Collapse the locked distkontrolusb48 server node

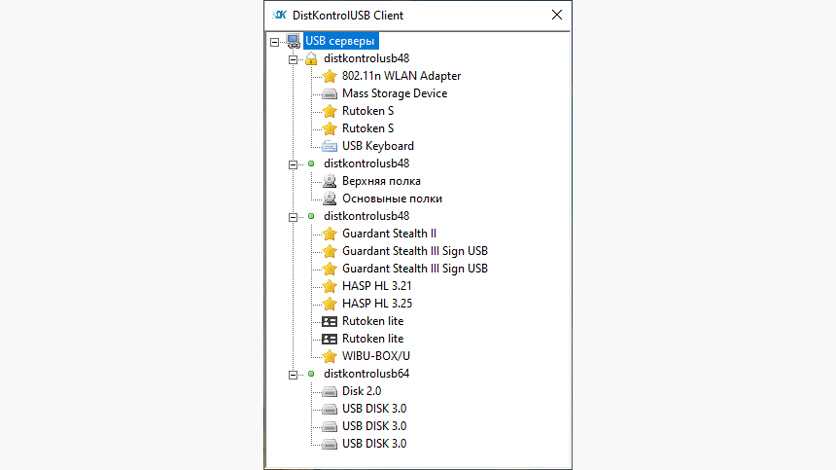293,59
